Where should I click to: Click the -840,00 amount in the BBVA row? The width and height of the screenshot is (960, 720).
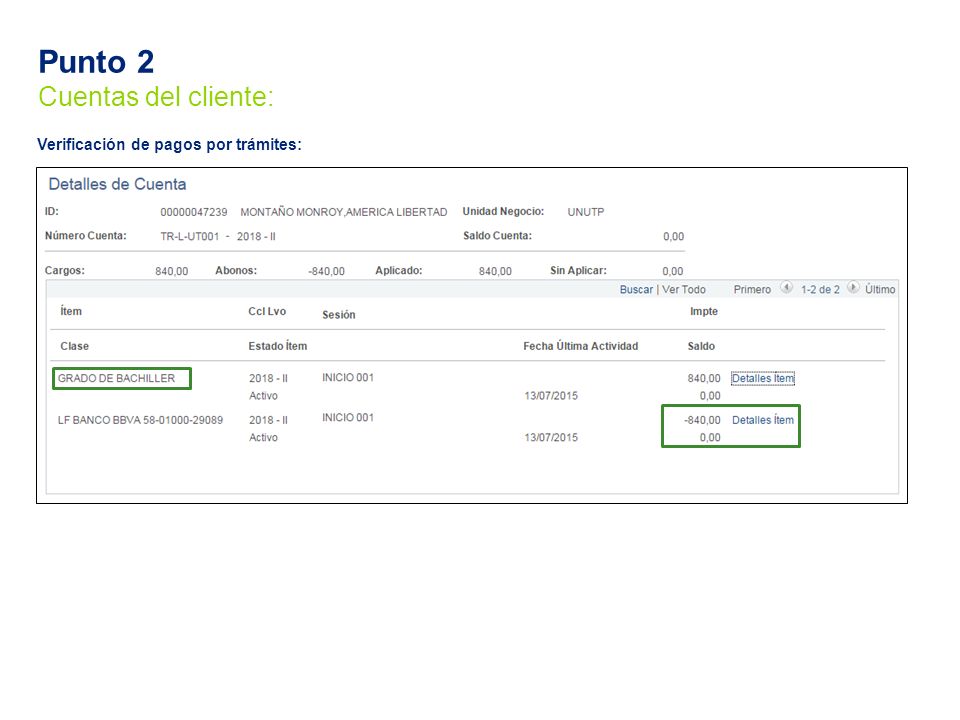tap(702, 420)
